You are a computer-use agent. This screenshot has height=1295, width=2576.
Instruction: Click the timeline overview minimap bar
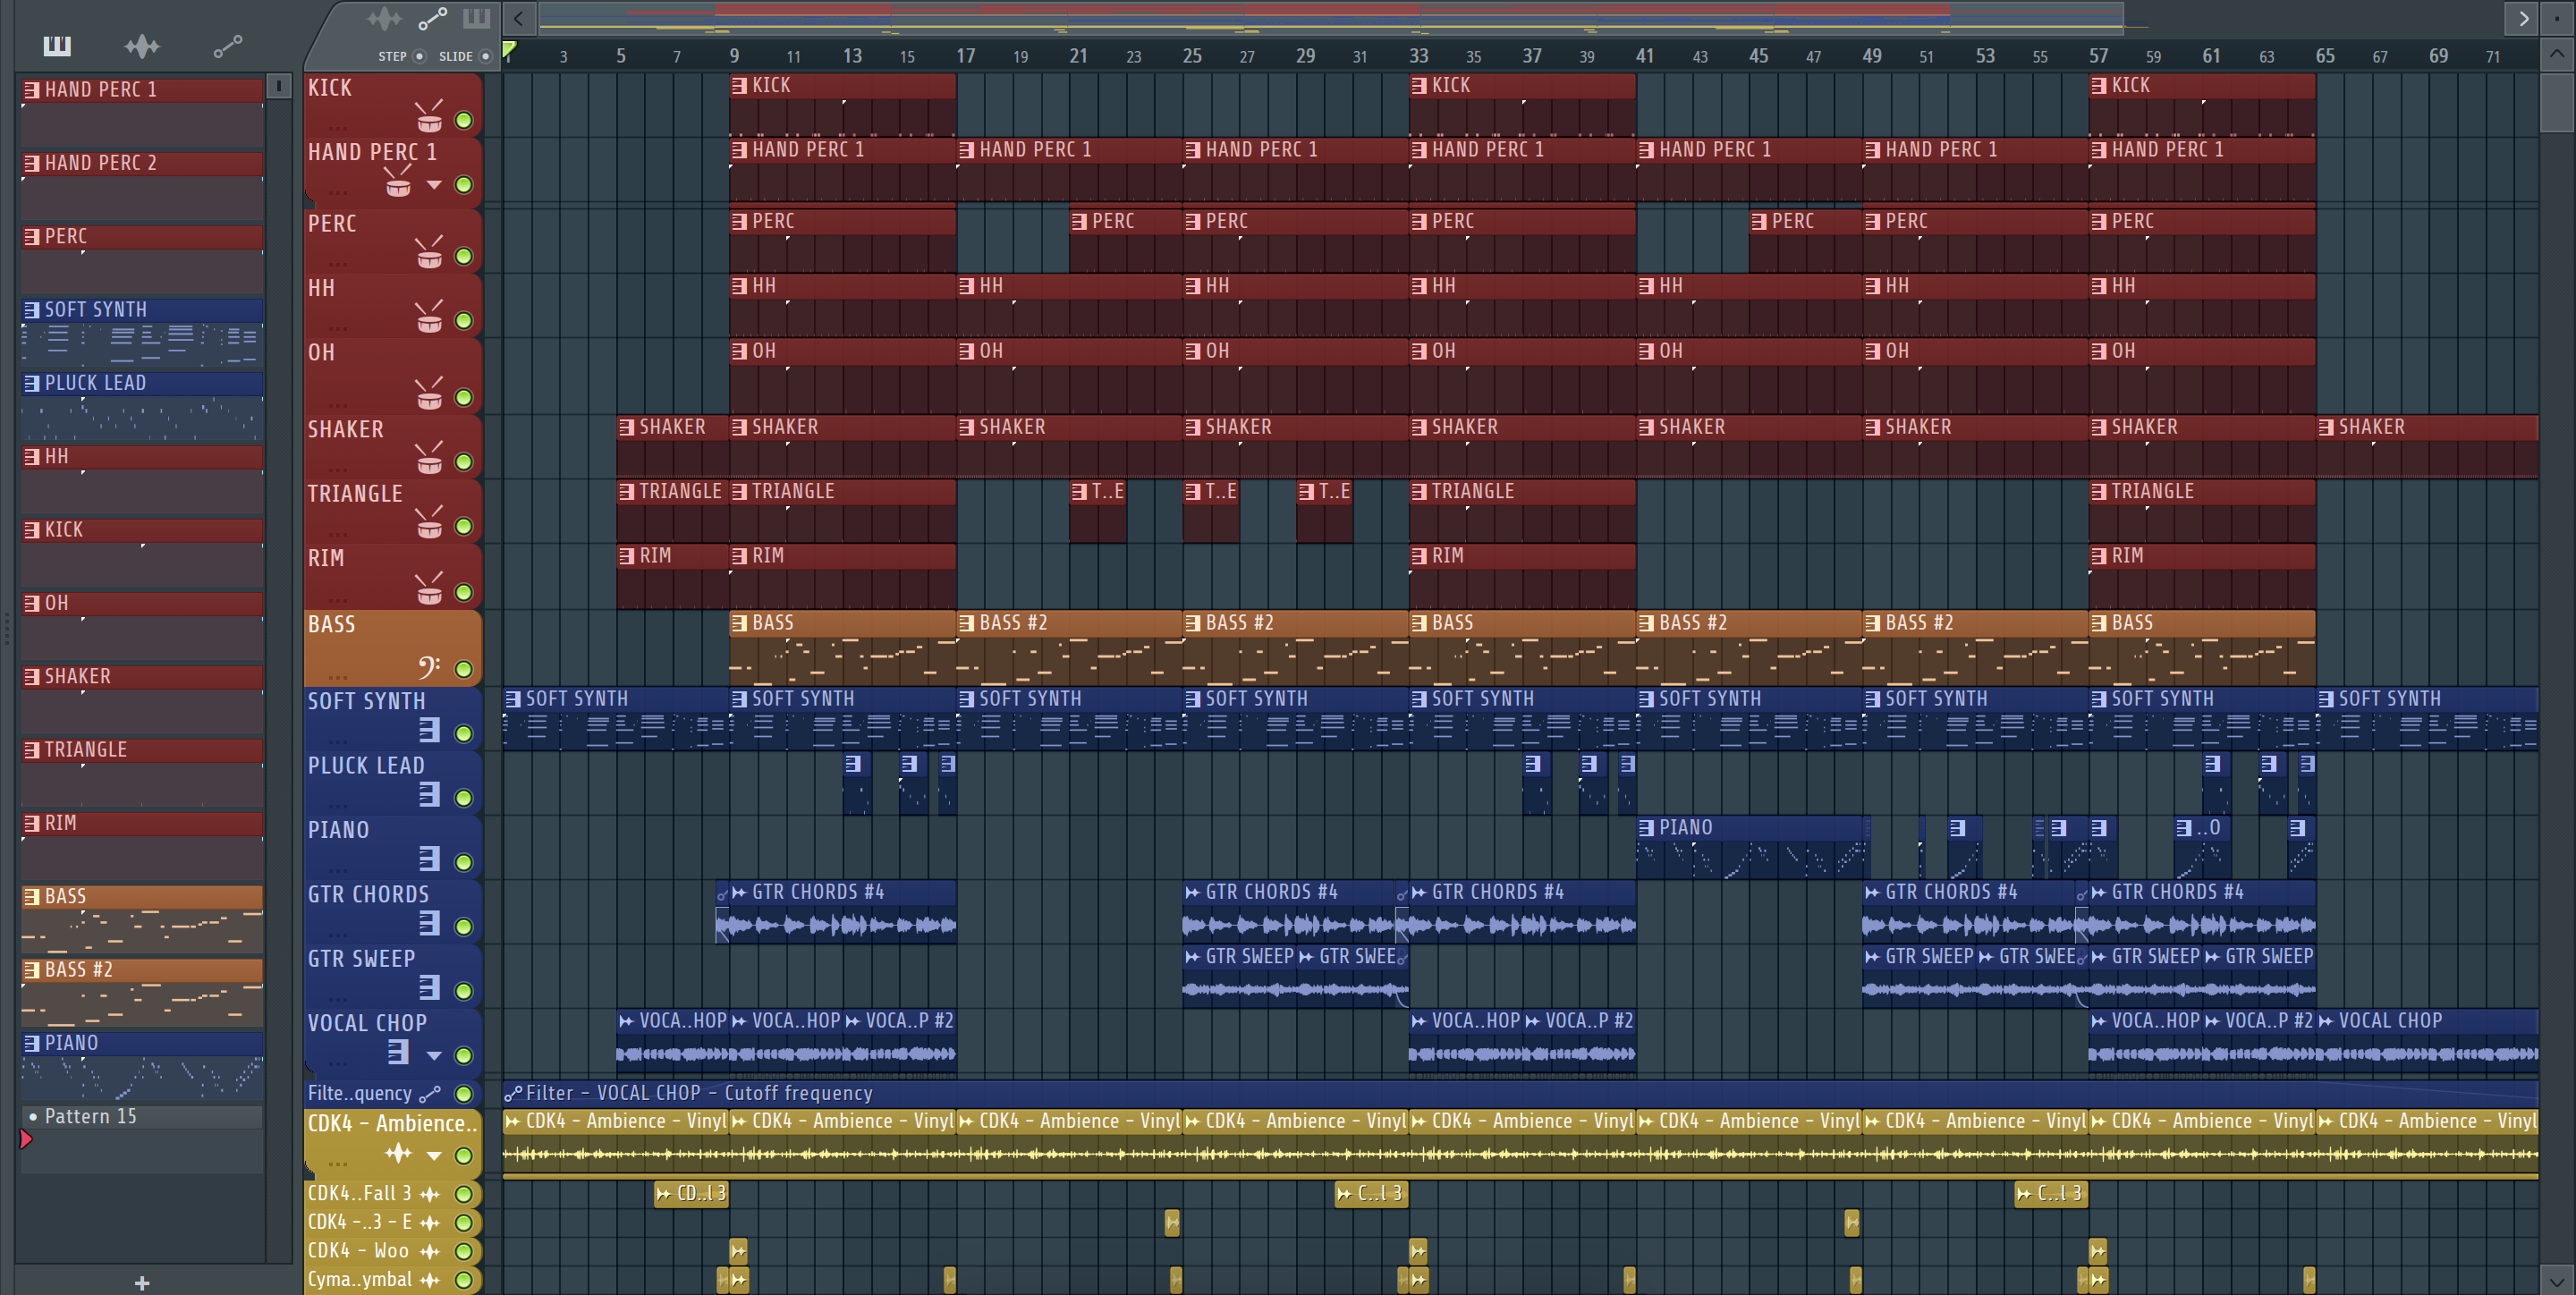point(1330,17)
